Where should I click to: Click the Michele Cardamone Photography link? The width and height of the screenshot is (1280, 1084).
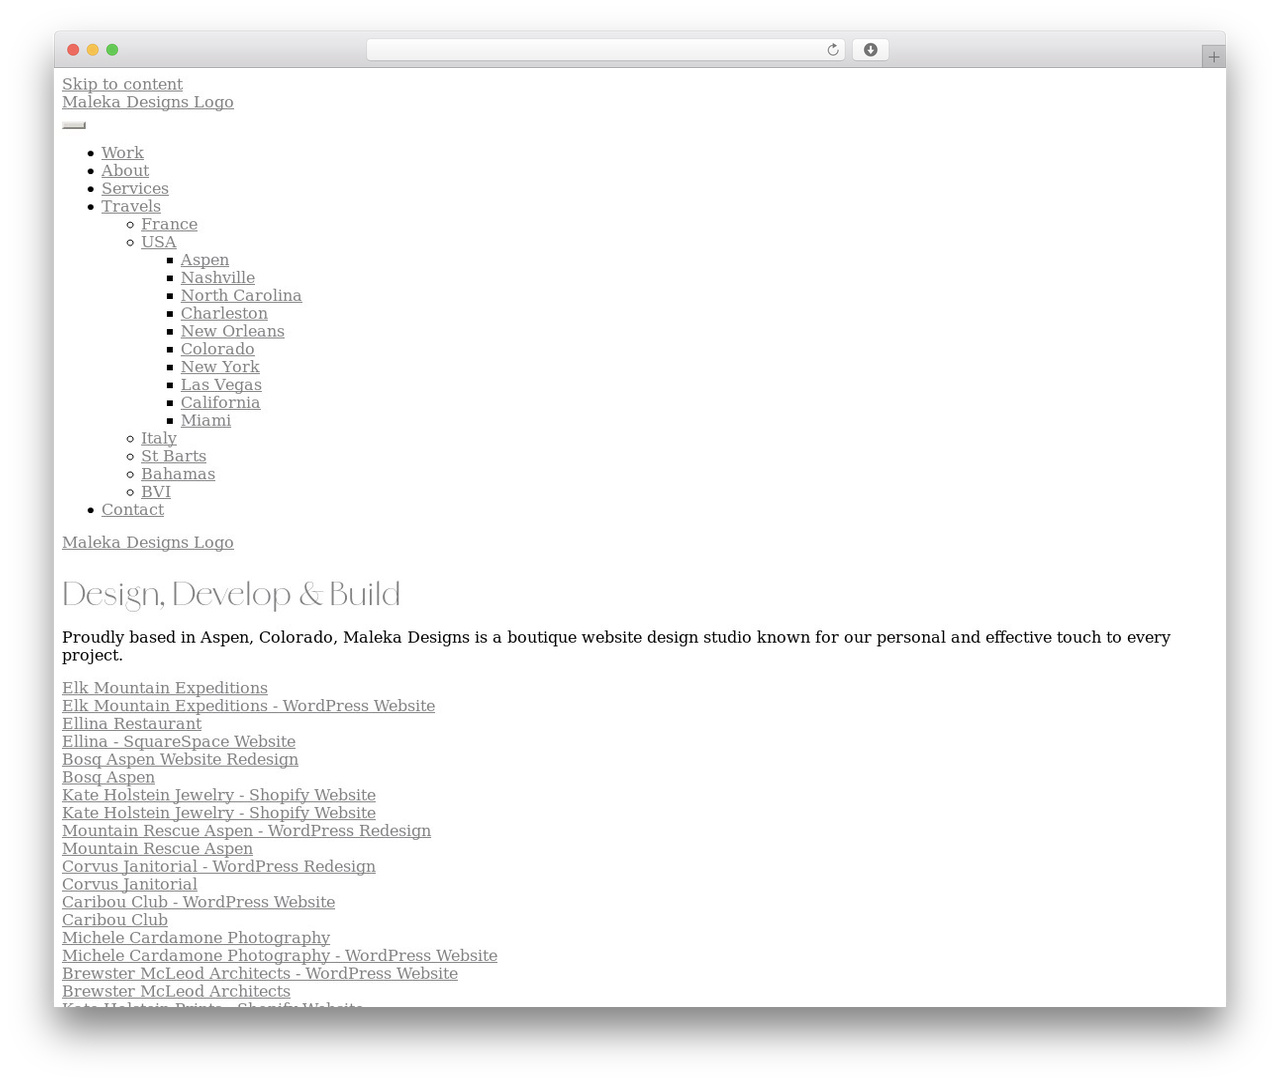pyautogui.click(x=196, y=938)
